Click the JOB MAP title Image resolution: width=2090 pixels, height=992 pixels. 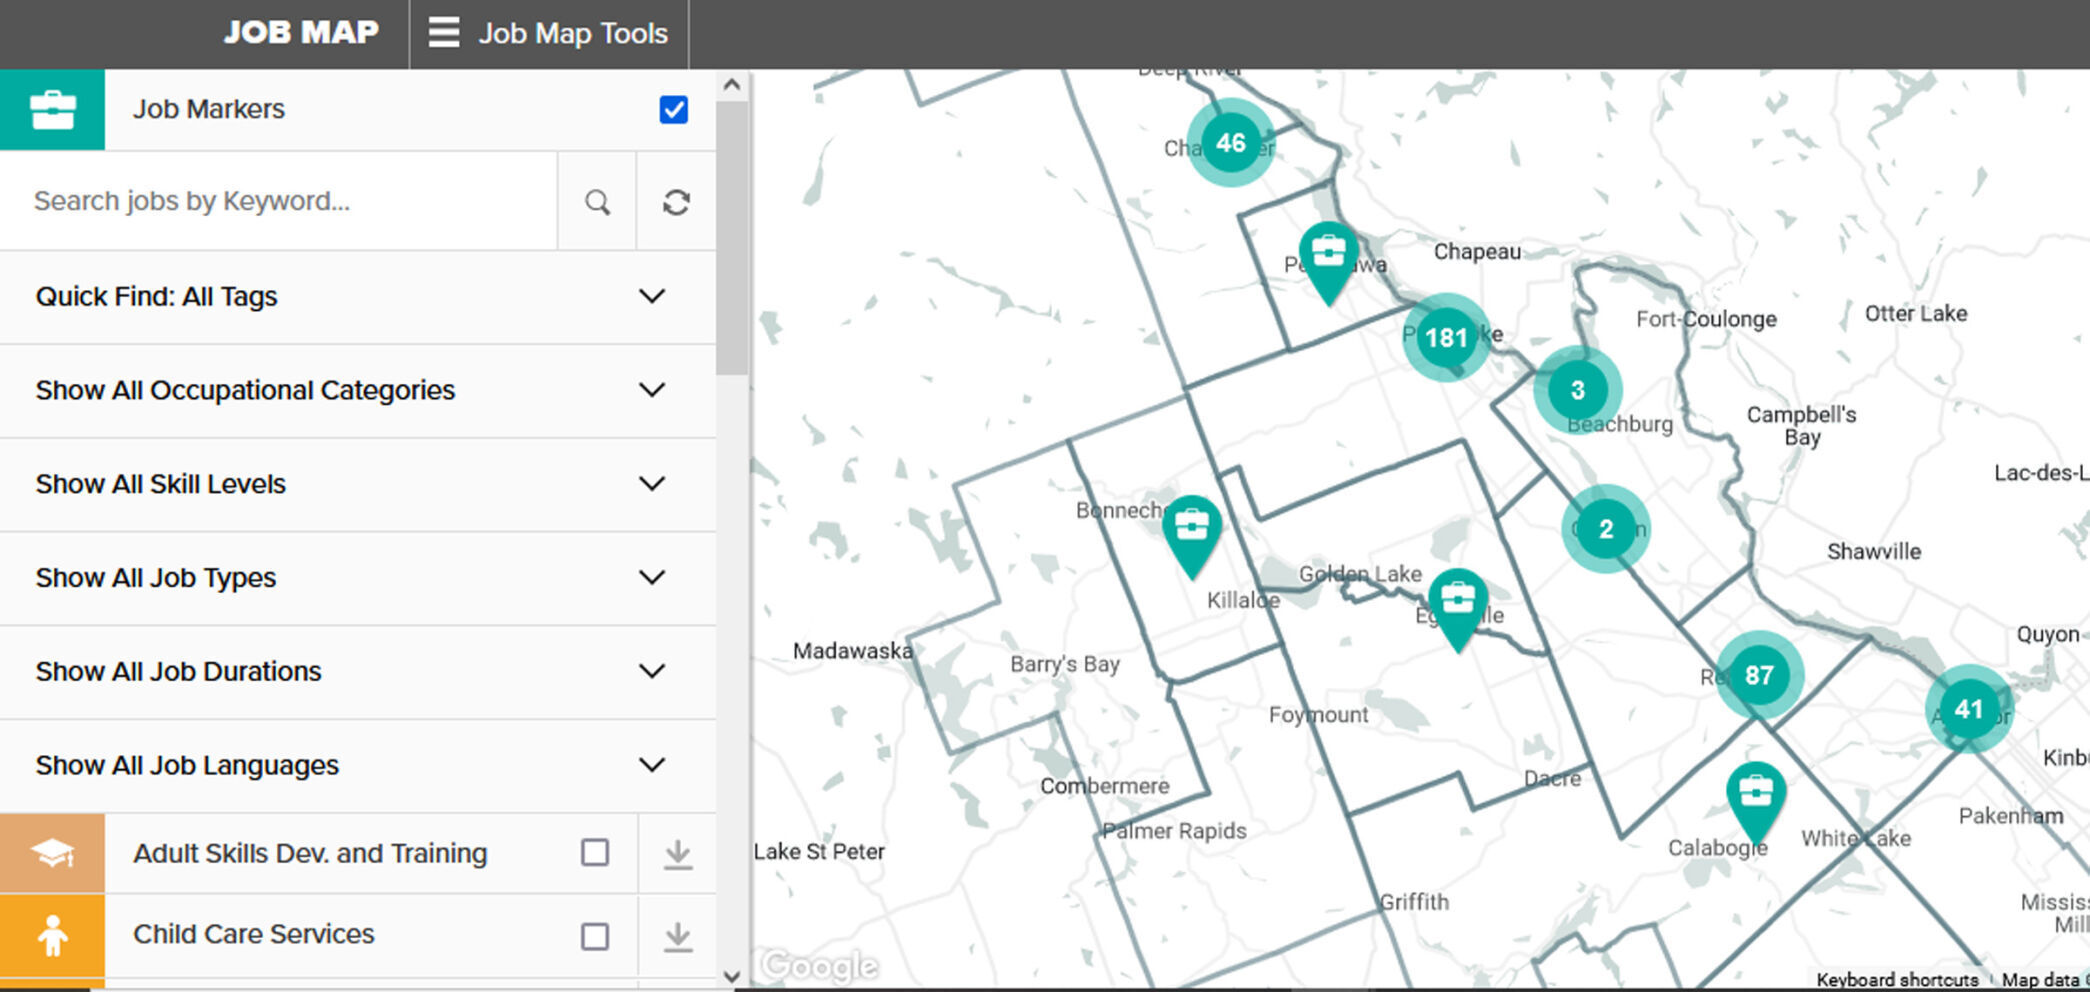301,33
